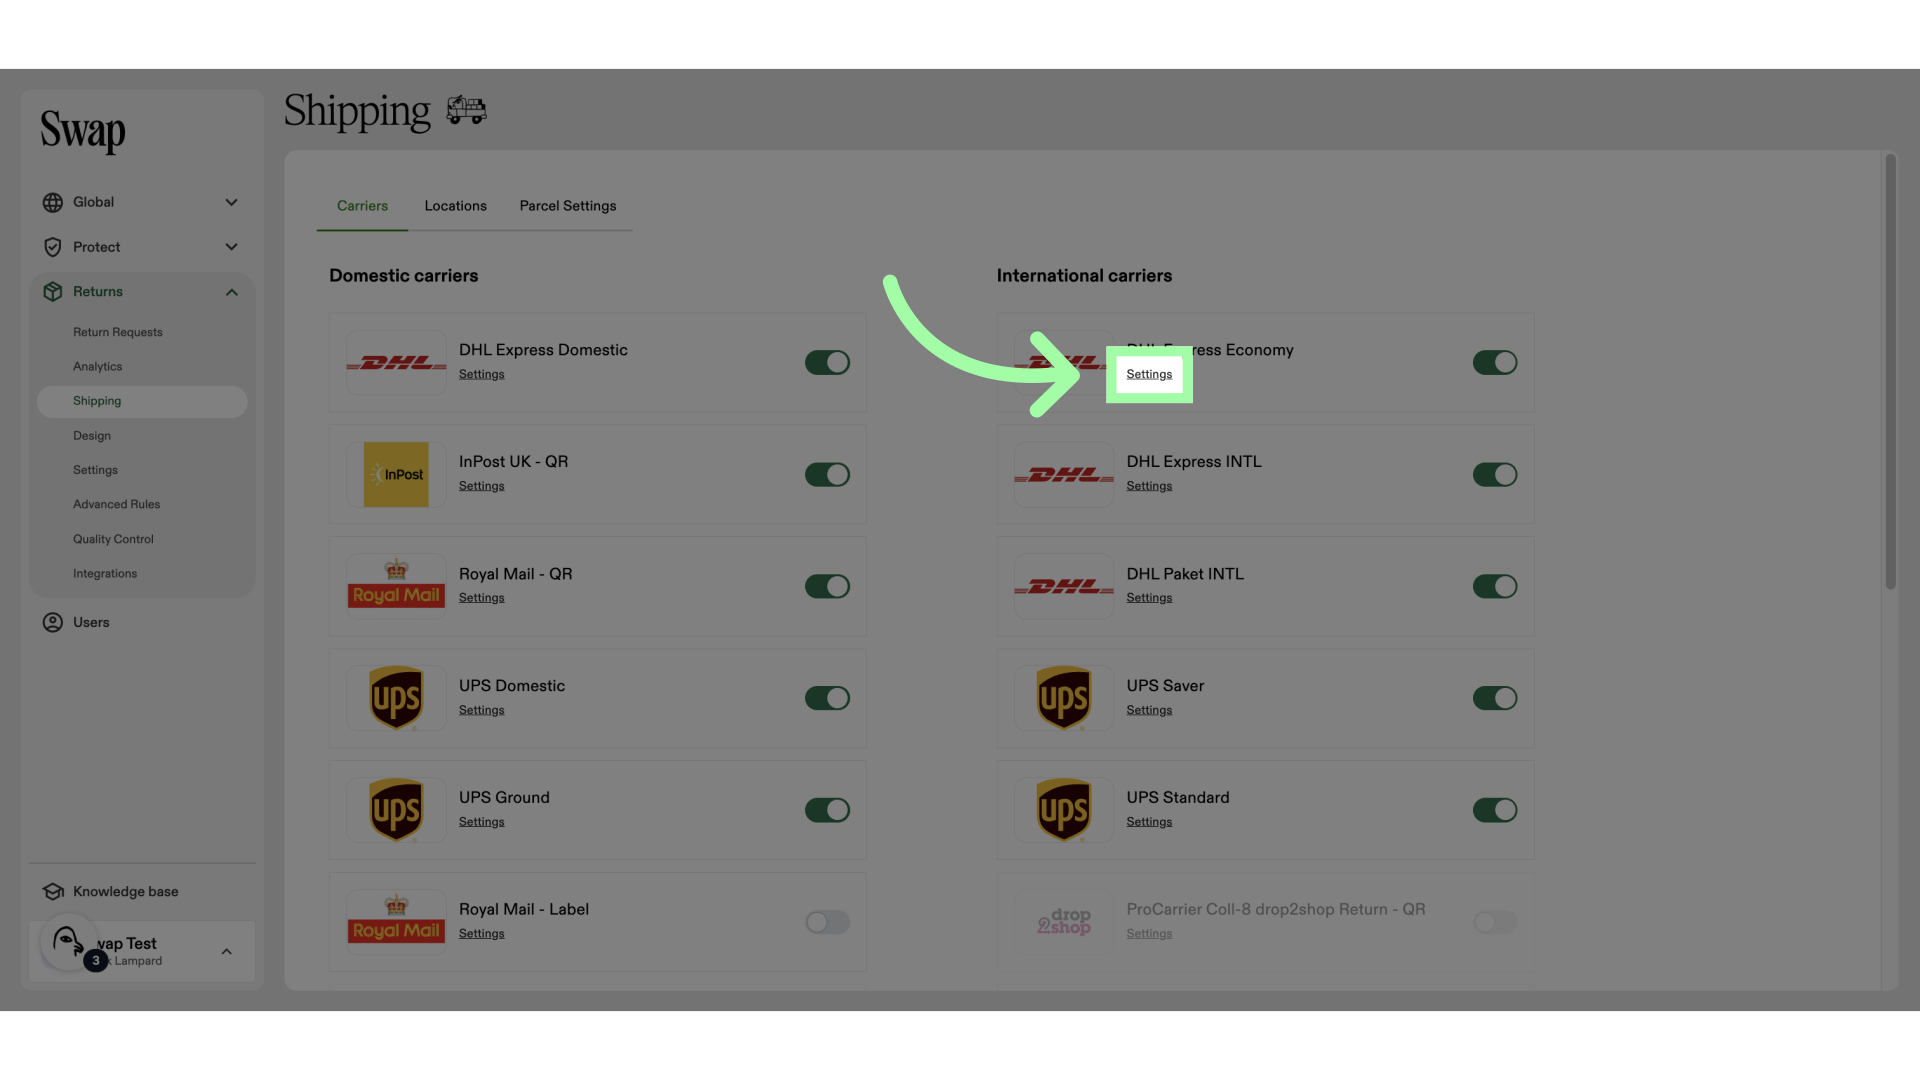Expand the Global menu chevron
Image resolution: width=1920 pixels, height=1080 pixels.
(x=231, y=202)
